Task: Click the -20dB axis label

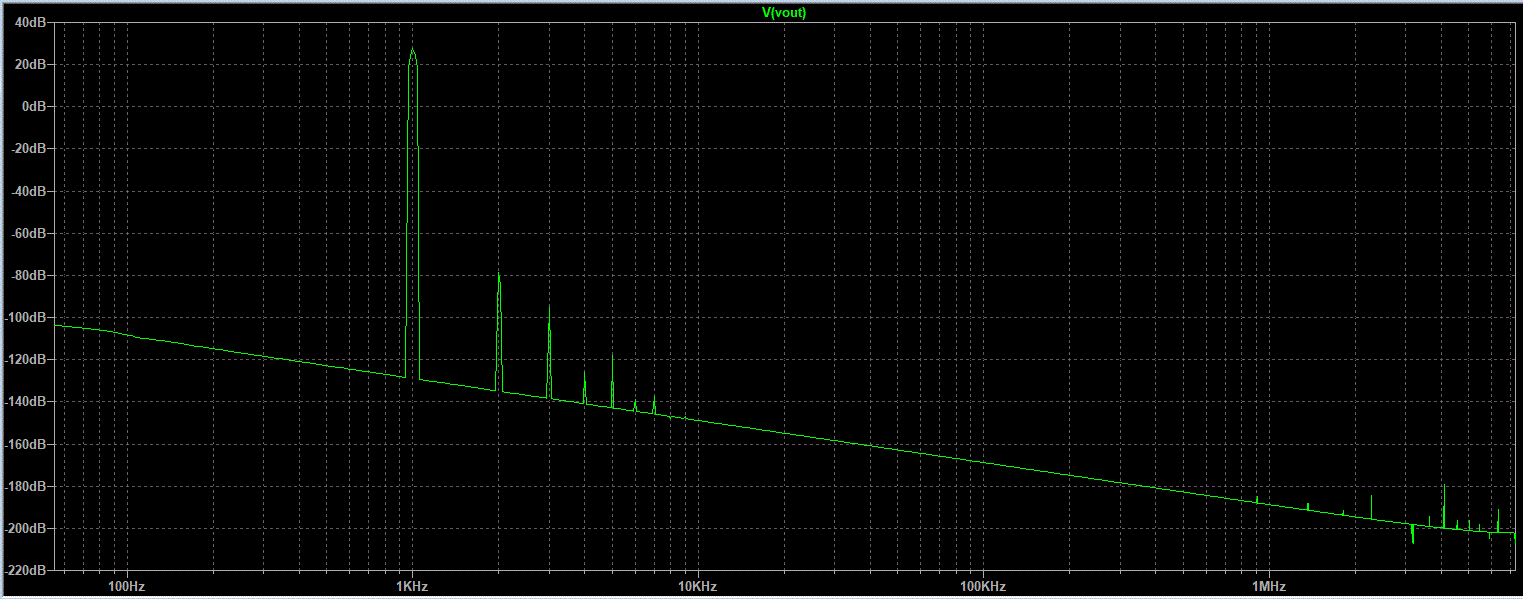Action: [x=29, y=148]
